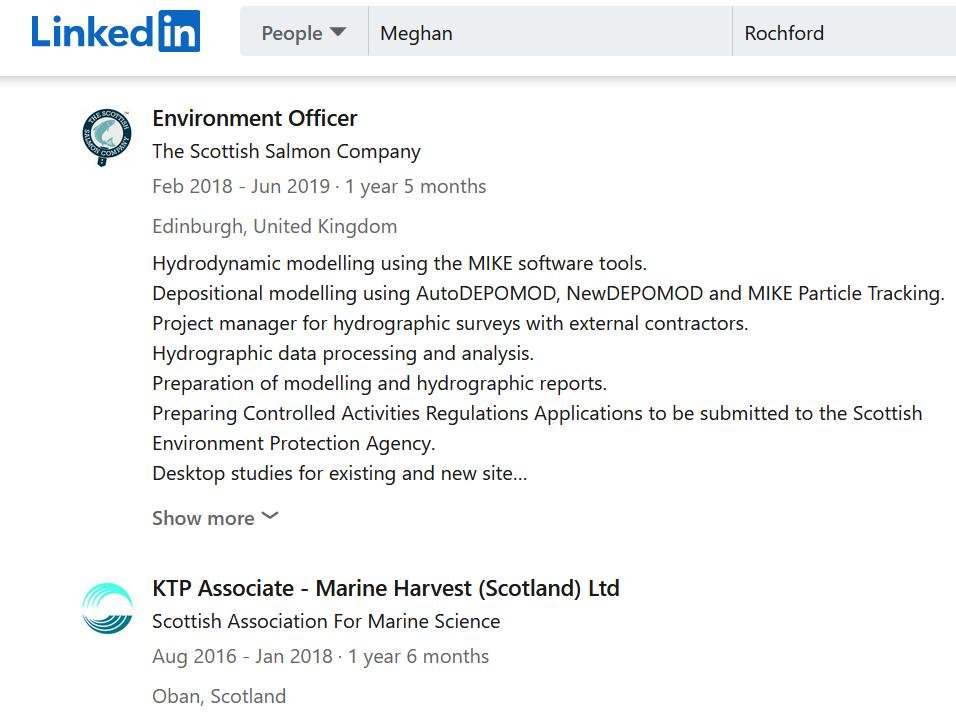Open The Scottish Salmon Company page
Viewport: 956px width, 720px height.
(286, 151)
